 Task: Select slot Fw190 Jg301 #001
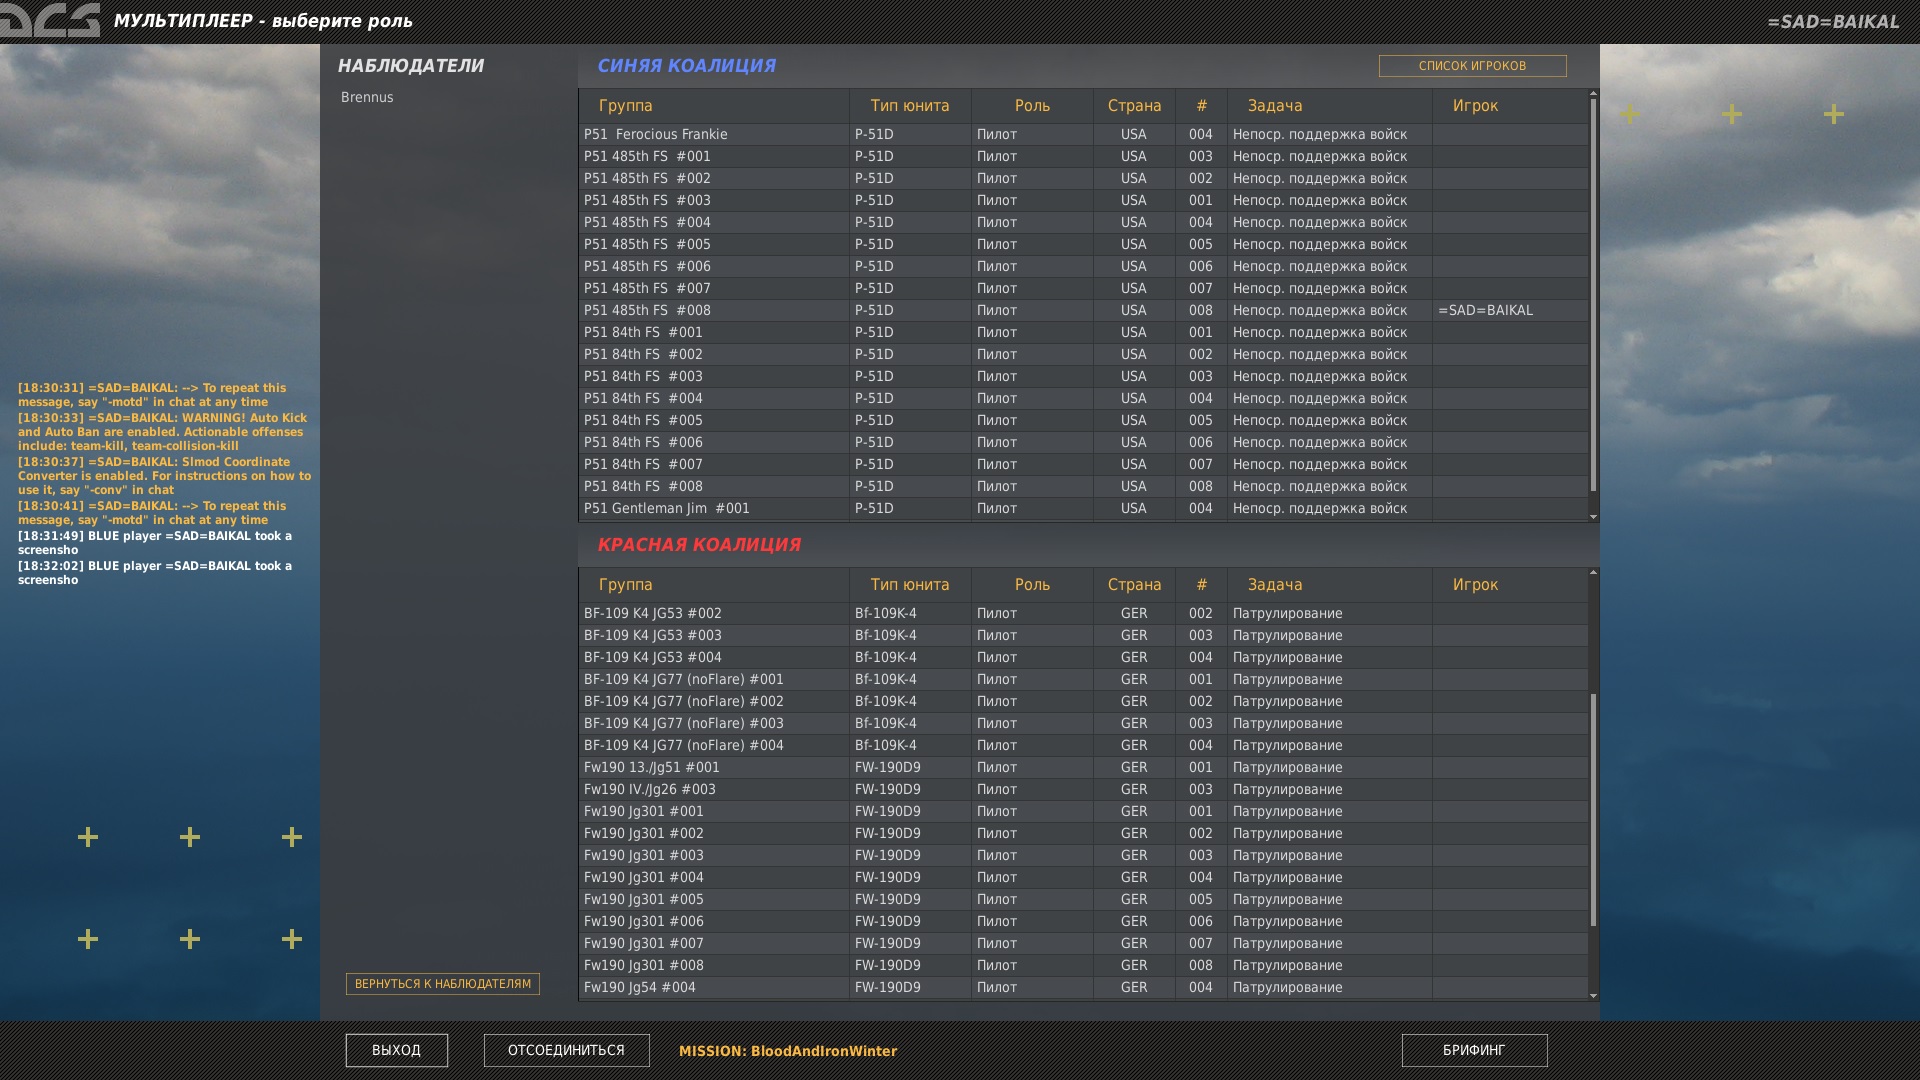point(1083,811)
